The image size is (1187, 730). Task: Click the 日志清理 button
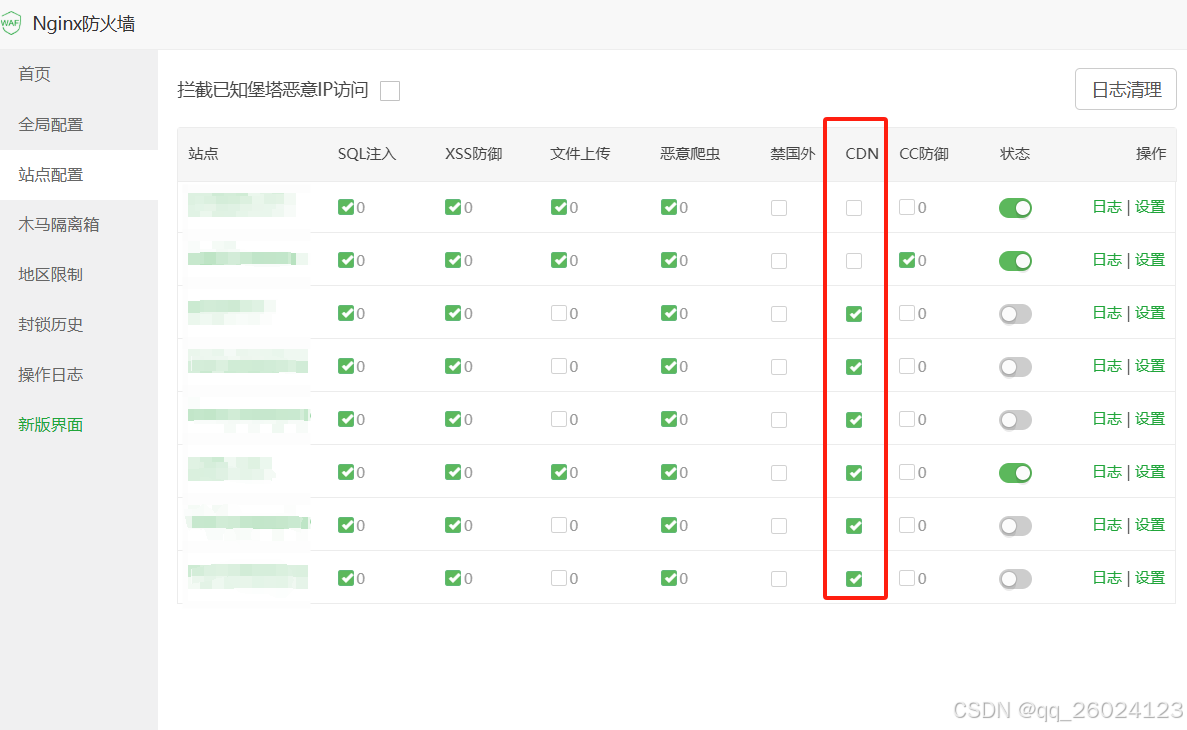click(1126, 89)
